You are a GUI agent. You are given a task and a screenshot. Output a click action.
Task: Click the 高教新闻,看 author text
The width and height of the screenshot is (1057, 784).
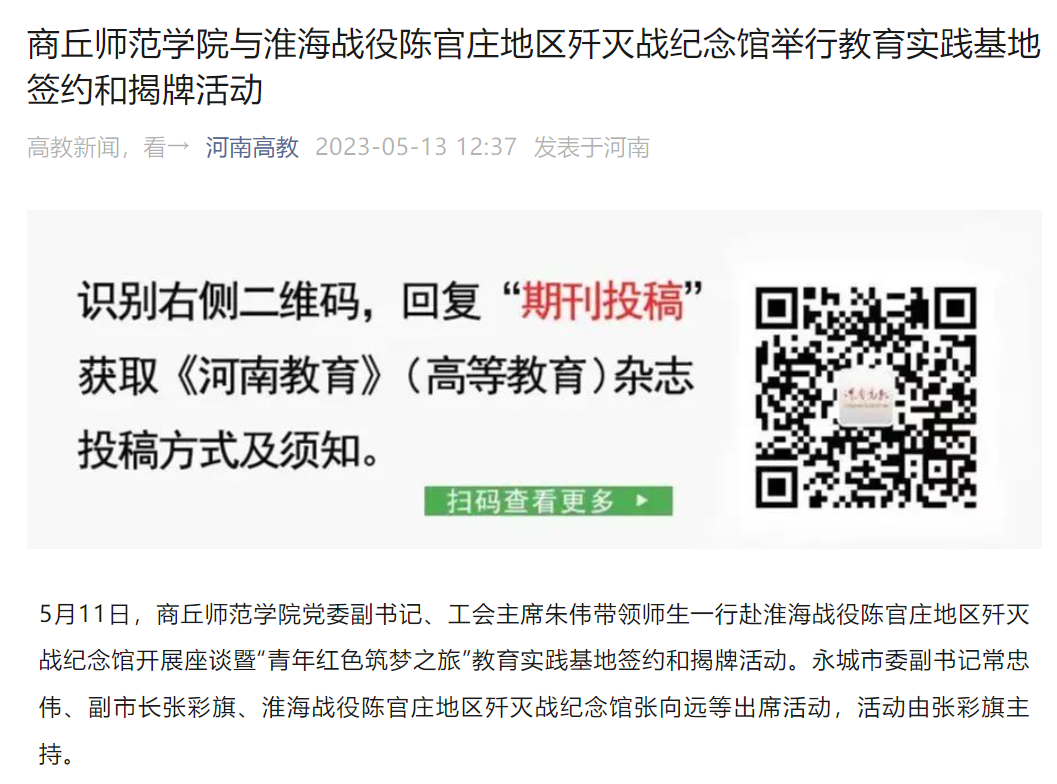(96, 146)
